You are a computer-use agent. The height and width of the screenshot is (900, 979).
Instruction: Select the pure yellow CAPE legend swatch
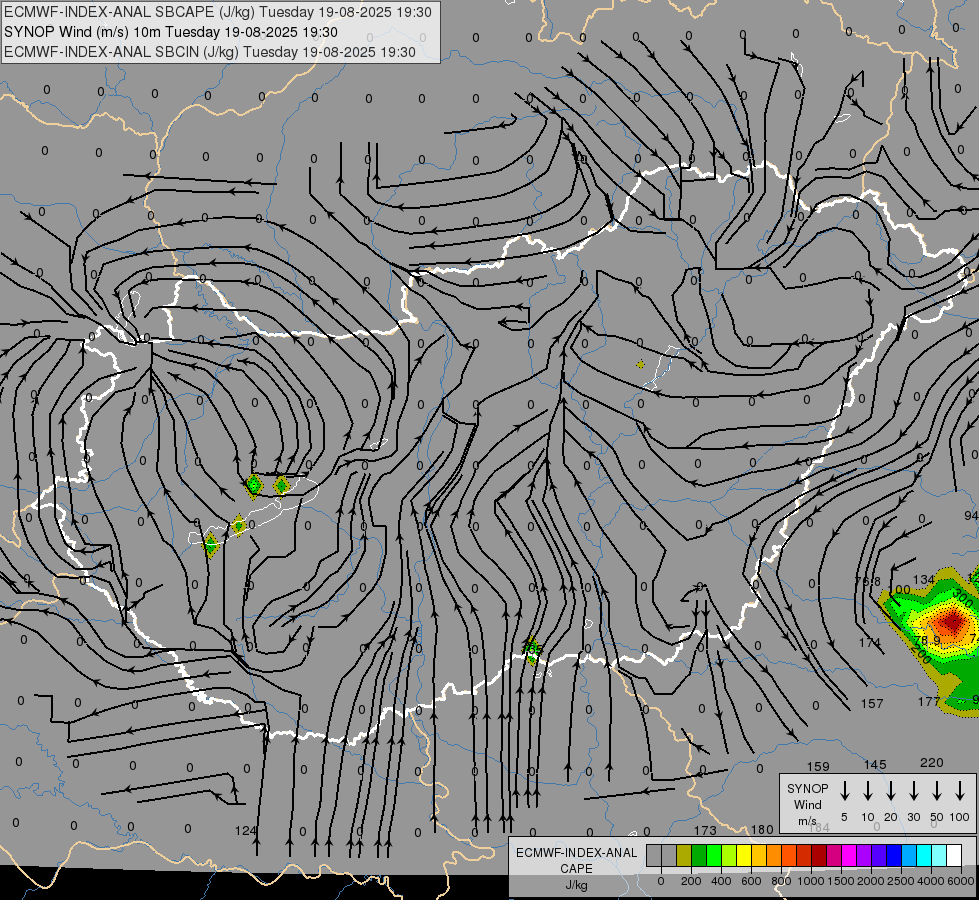point(744,855)
